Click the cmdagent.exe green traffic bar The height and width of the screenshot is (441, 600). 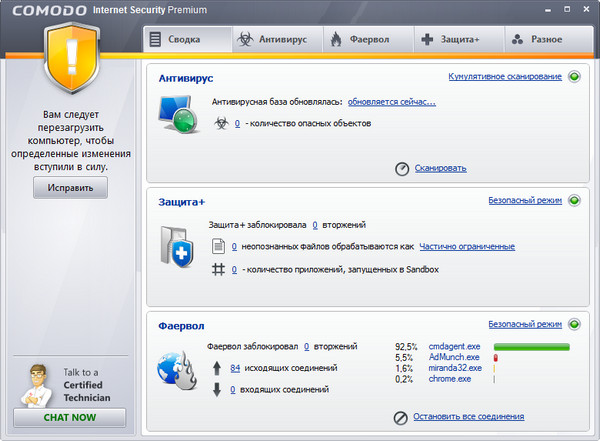point(532,346)
